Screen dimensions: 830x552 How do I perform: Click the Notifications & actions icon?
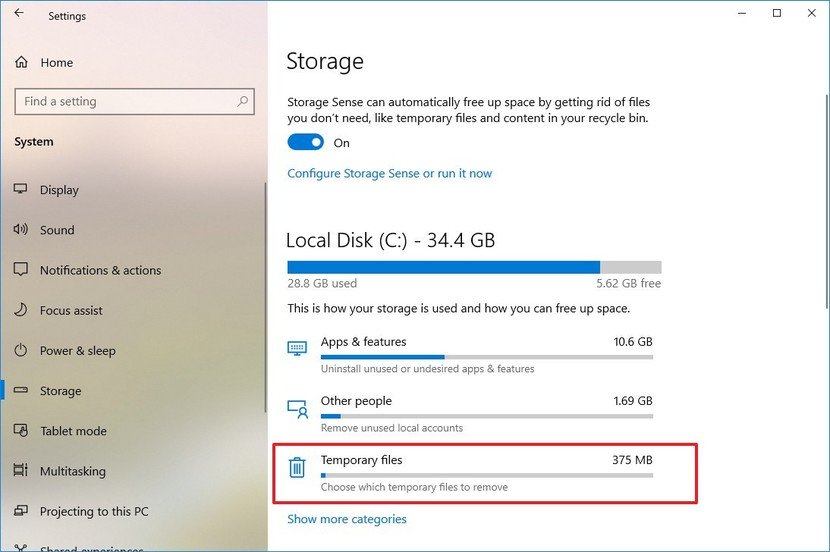coord(20,270)
